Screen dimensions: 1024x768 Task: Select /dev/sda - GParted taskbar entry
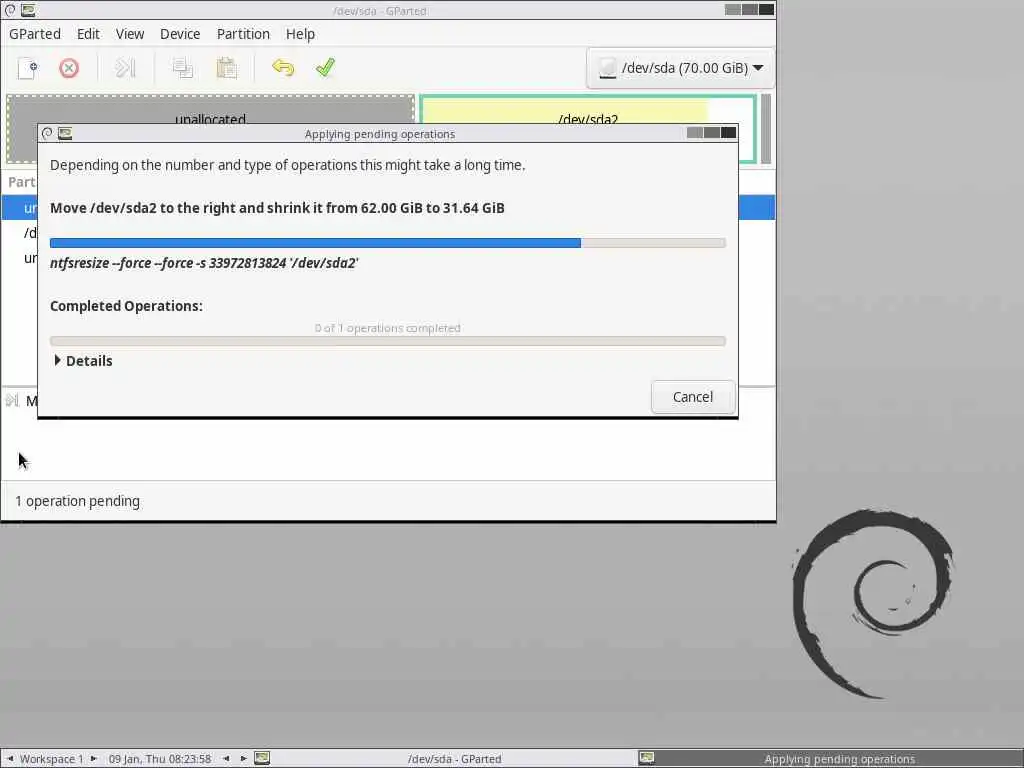(x=455, y=758)
